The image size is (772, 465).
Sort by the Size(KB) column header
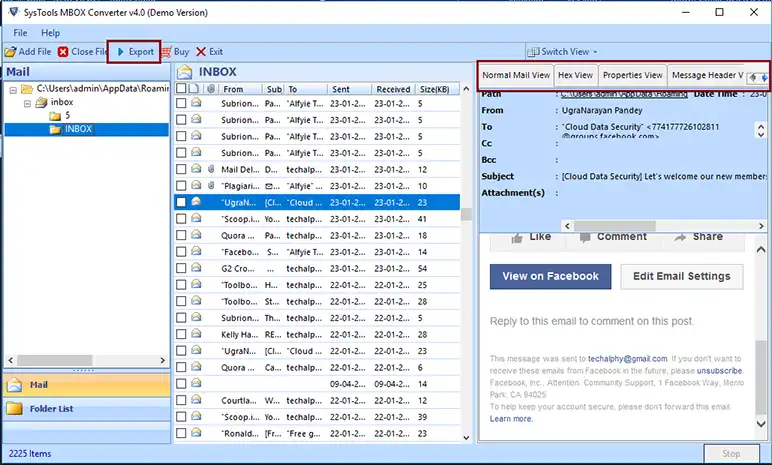pyautogui.click(x=437, y=89)
